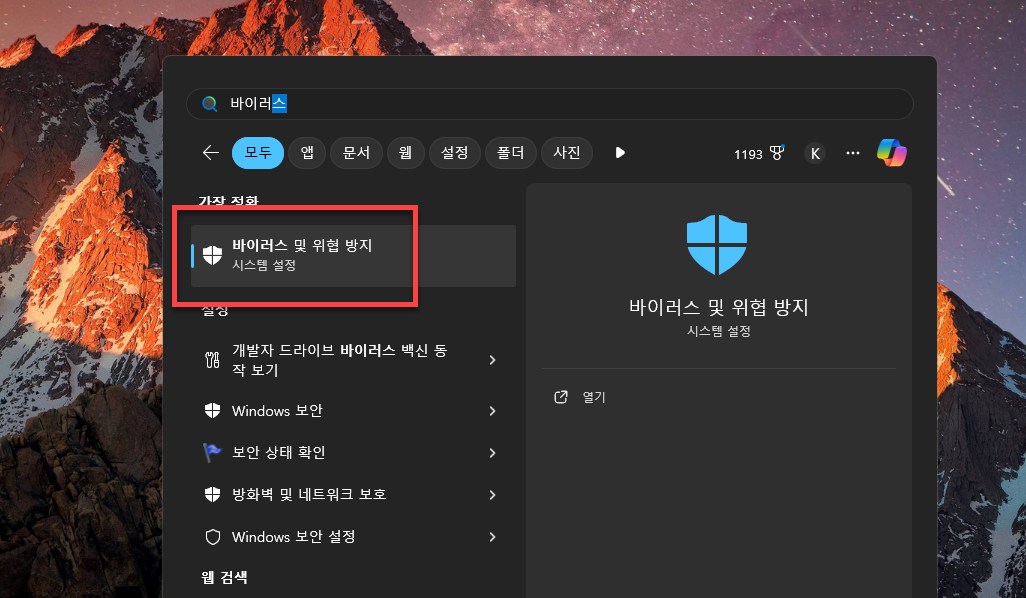Click 바이러스 및 위협 방지 title in preview pane
1026x598 pixels.
718,307
